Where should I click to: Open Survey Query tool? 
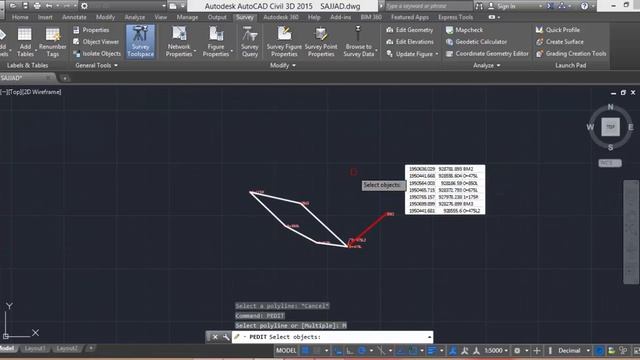[x=249, y=42]
